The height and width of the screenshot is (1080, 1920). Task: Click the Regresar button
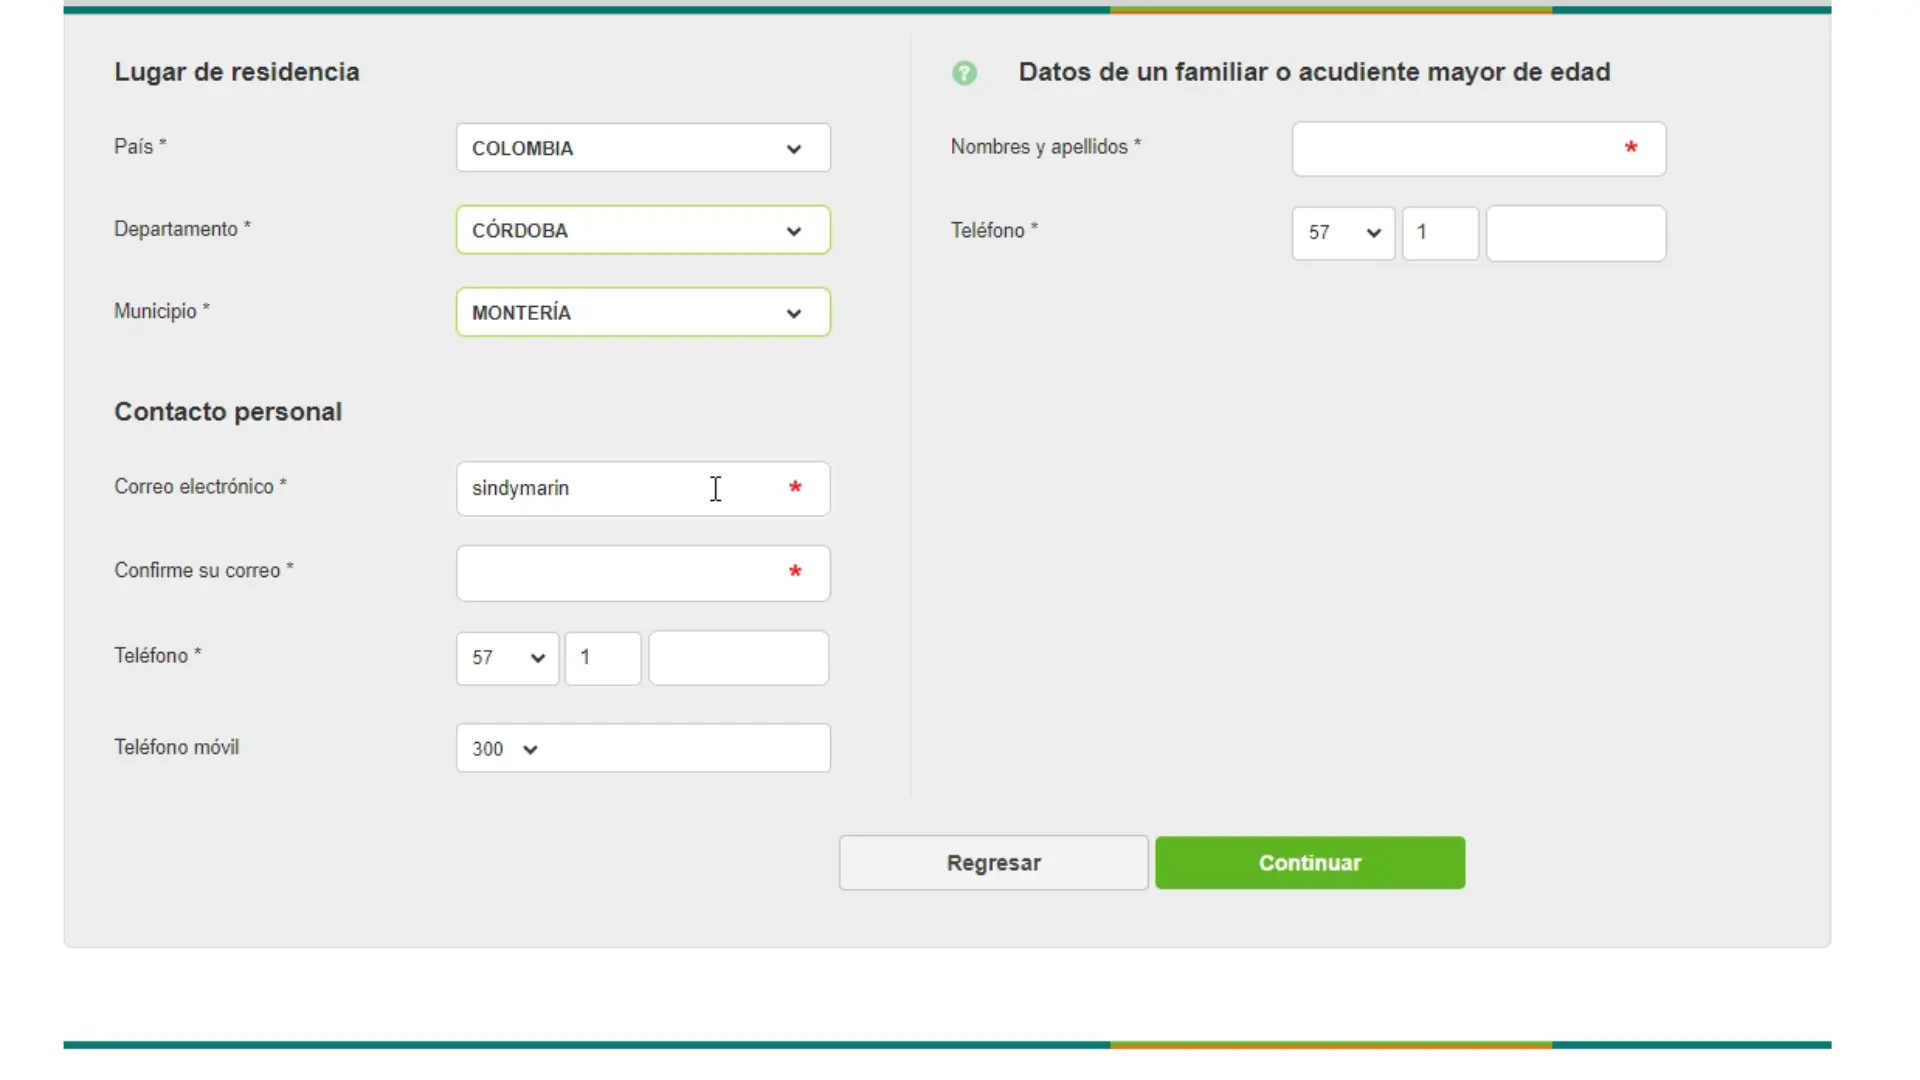point(993,862)
